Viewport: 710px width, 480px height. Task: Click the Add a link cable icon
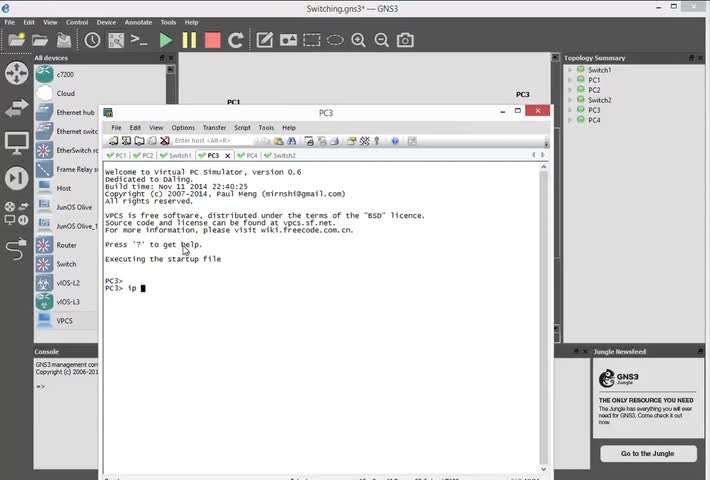click(17, 249)
